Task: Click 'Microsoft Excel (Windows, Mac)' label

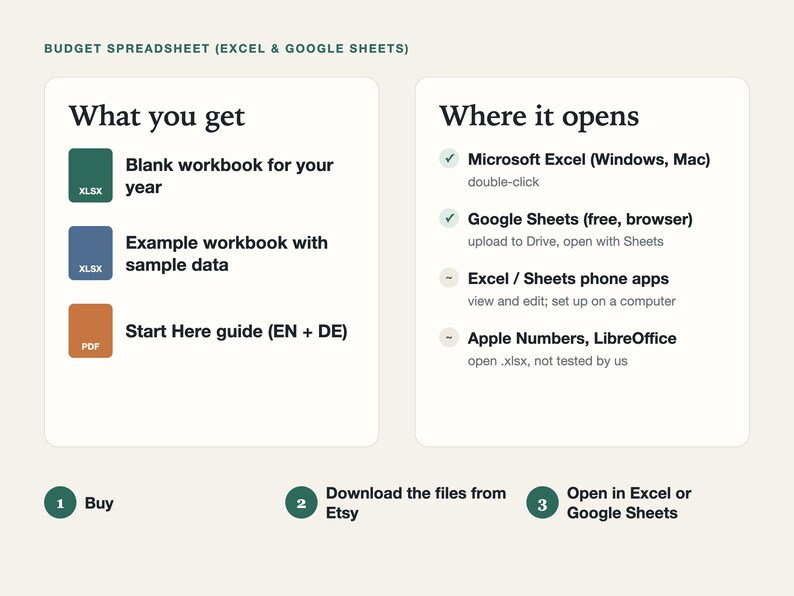Action: pos(589,160)
